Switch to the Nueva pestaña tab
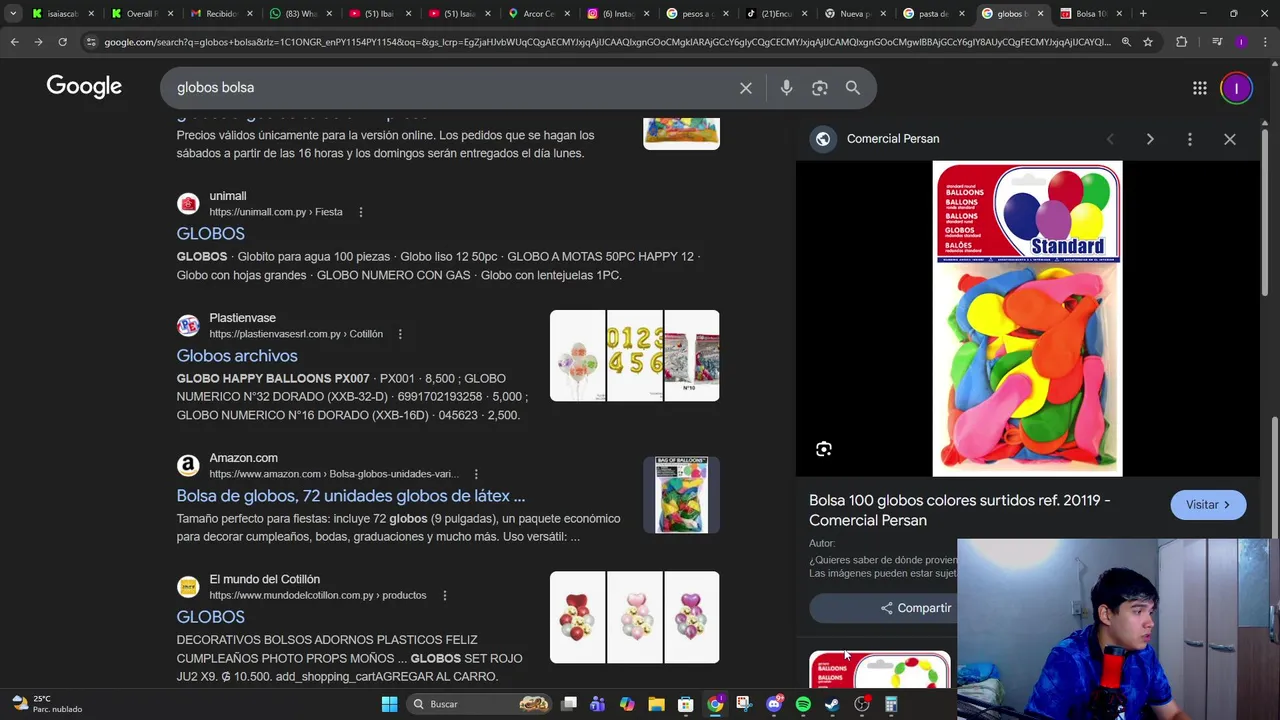The width and height of the screenshot is (1280, 720). [855, 13]
